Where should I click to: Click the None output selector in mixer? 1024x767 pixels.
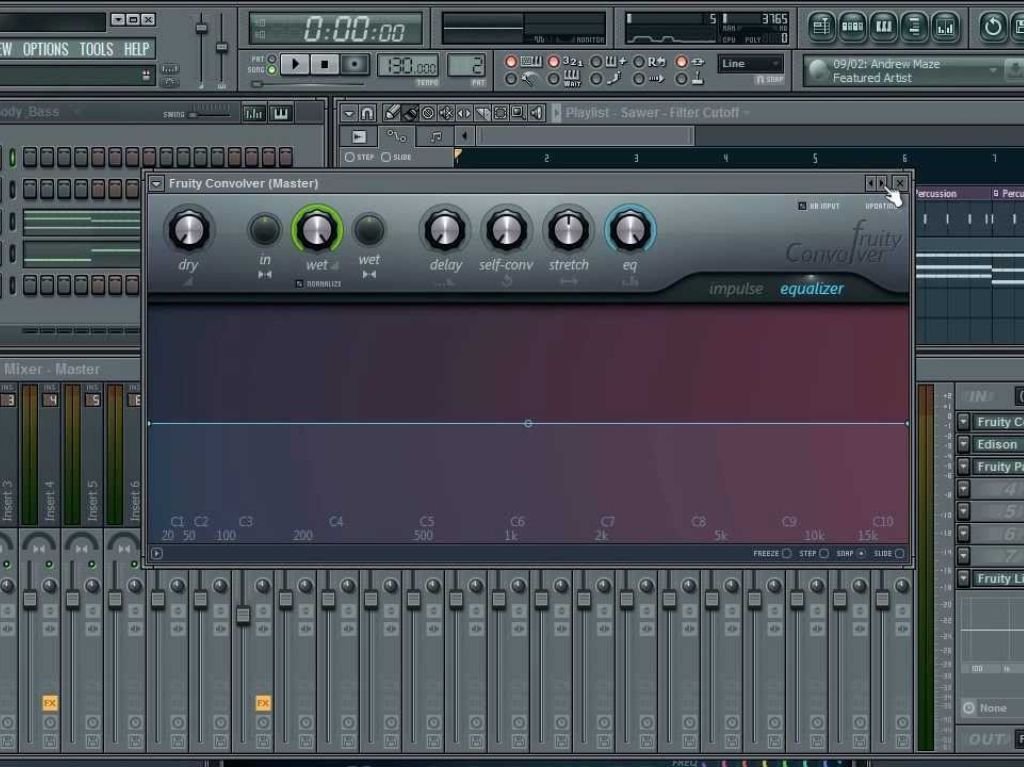tap(993, 708)
